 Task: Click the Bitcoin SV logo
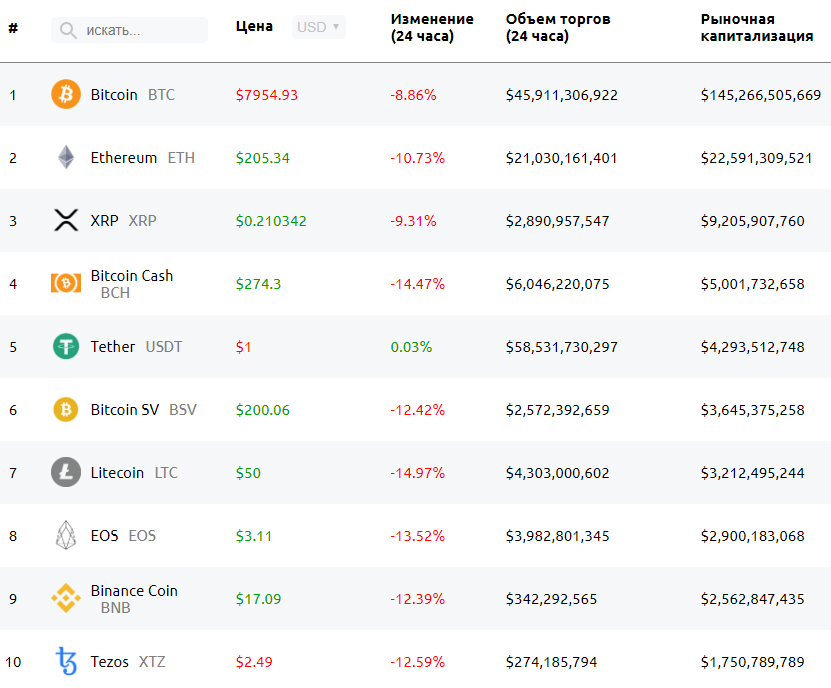tap(65, 409)
